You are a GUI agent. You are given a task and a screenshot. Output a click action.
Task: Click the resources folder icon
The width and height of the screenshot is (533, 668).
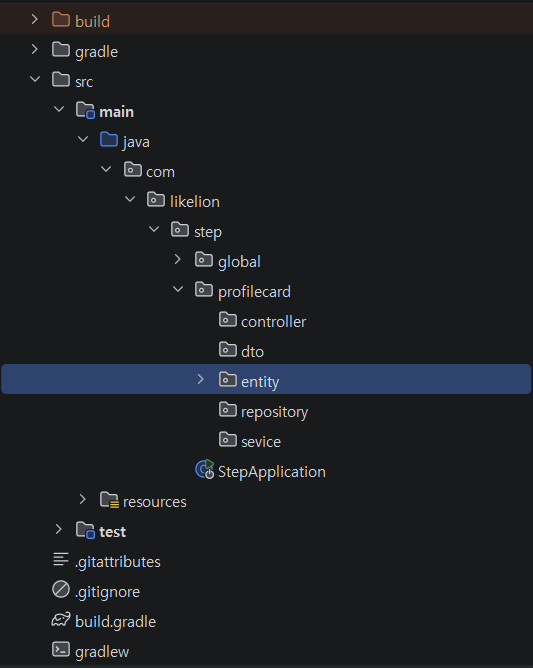point(109,500)
